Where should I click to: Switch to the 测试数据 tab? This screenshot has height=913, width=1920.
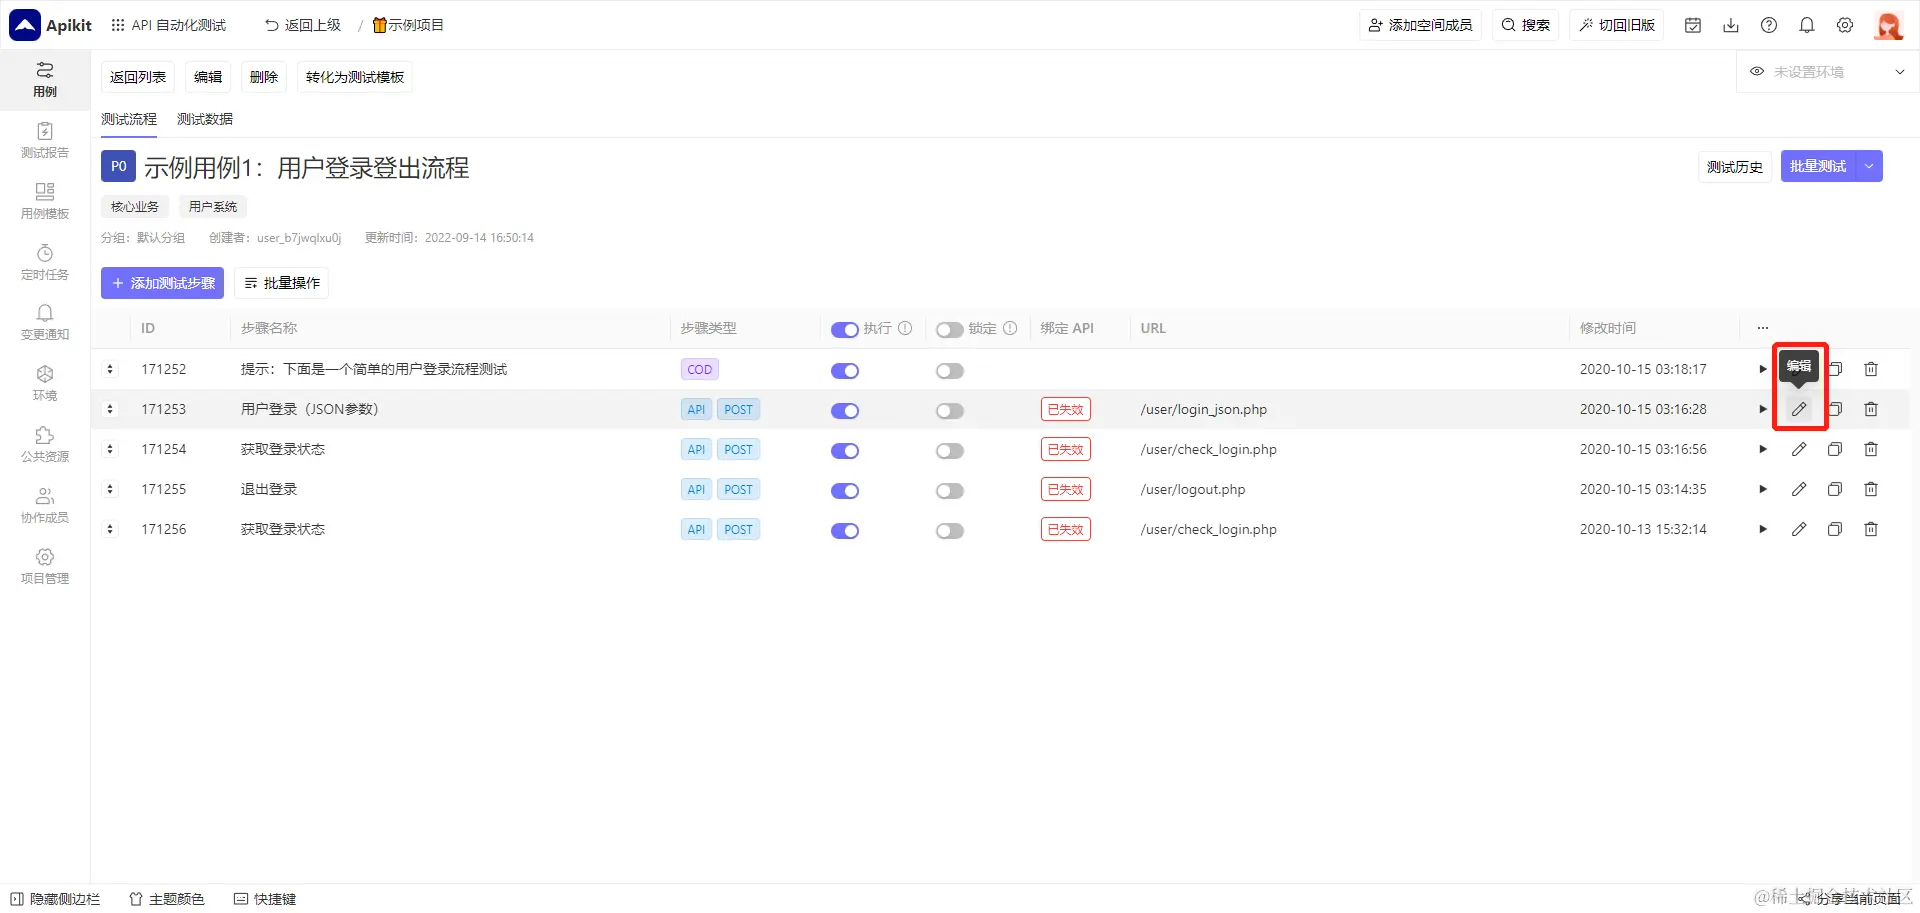[205, 119]
